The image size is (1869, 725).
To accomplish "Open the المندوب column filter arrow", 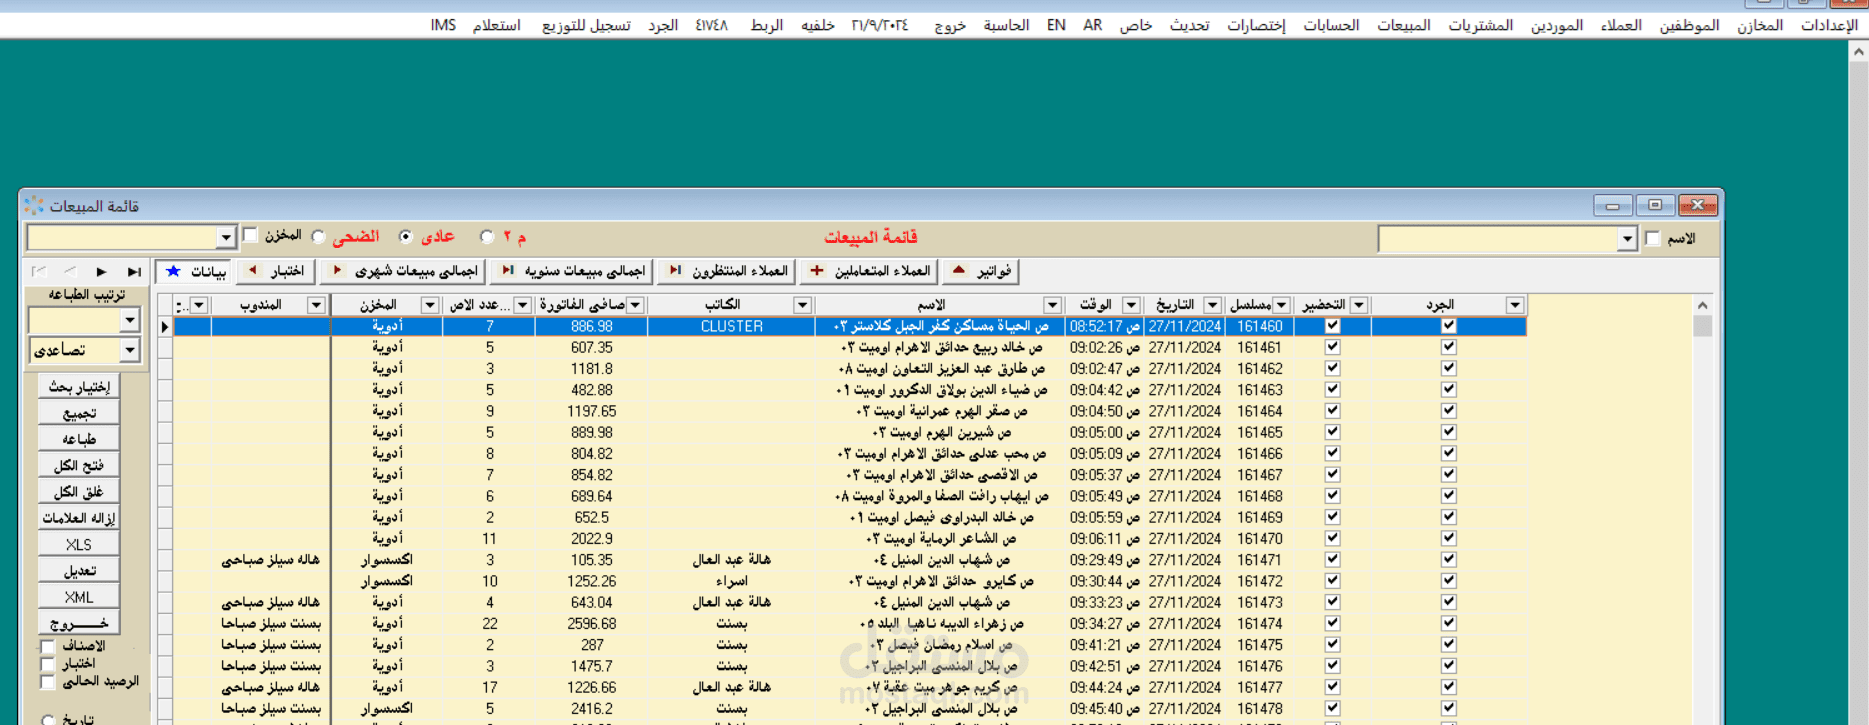I will point(316,305).
